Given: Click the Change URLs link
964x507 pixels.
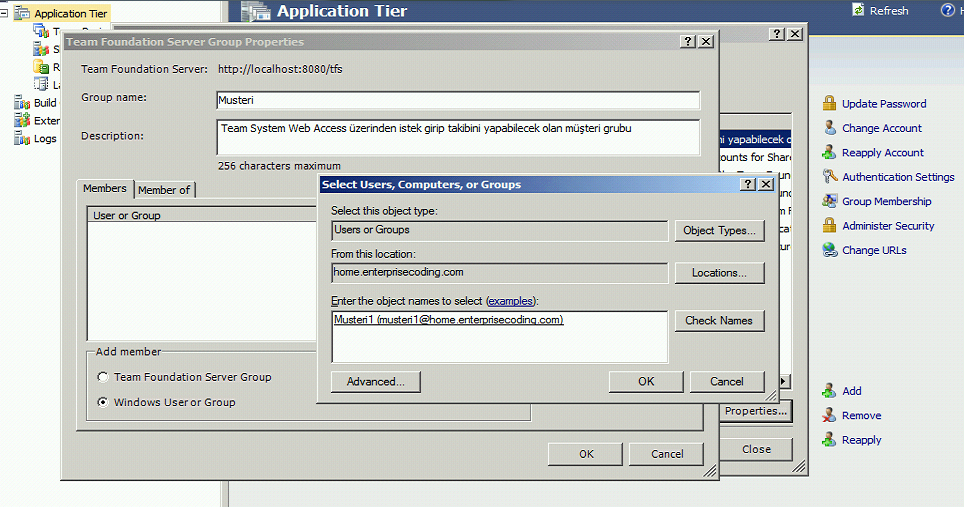Looking at the screenshot, I should (x=874, y=250).
